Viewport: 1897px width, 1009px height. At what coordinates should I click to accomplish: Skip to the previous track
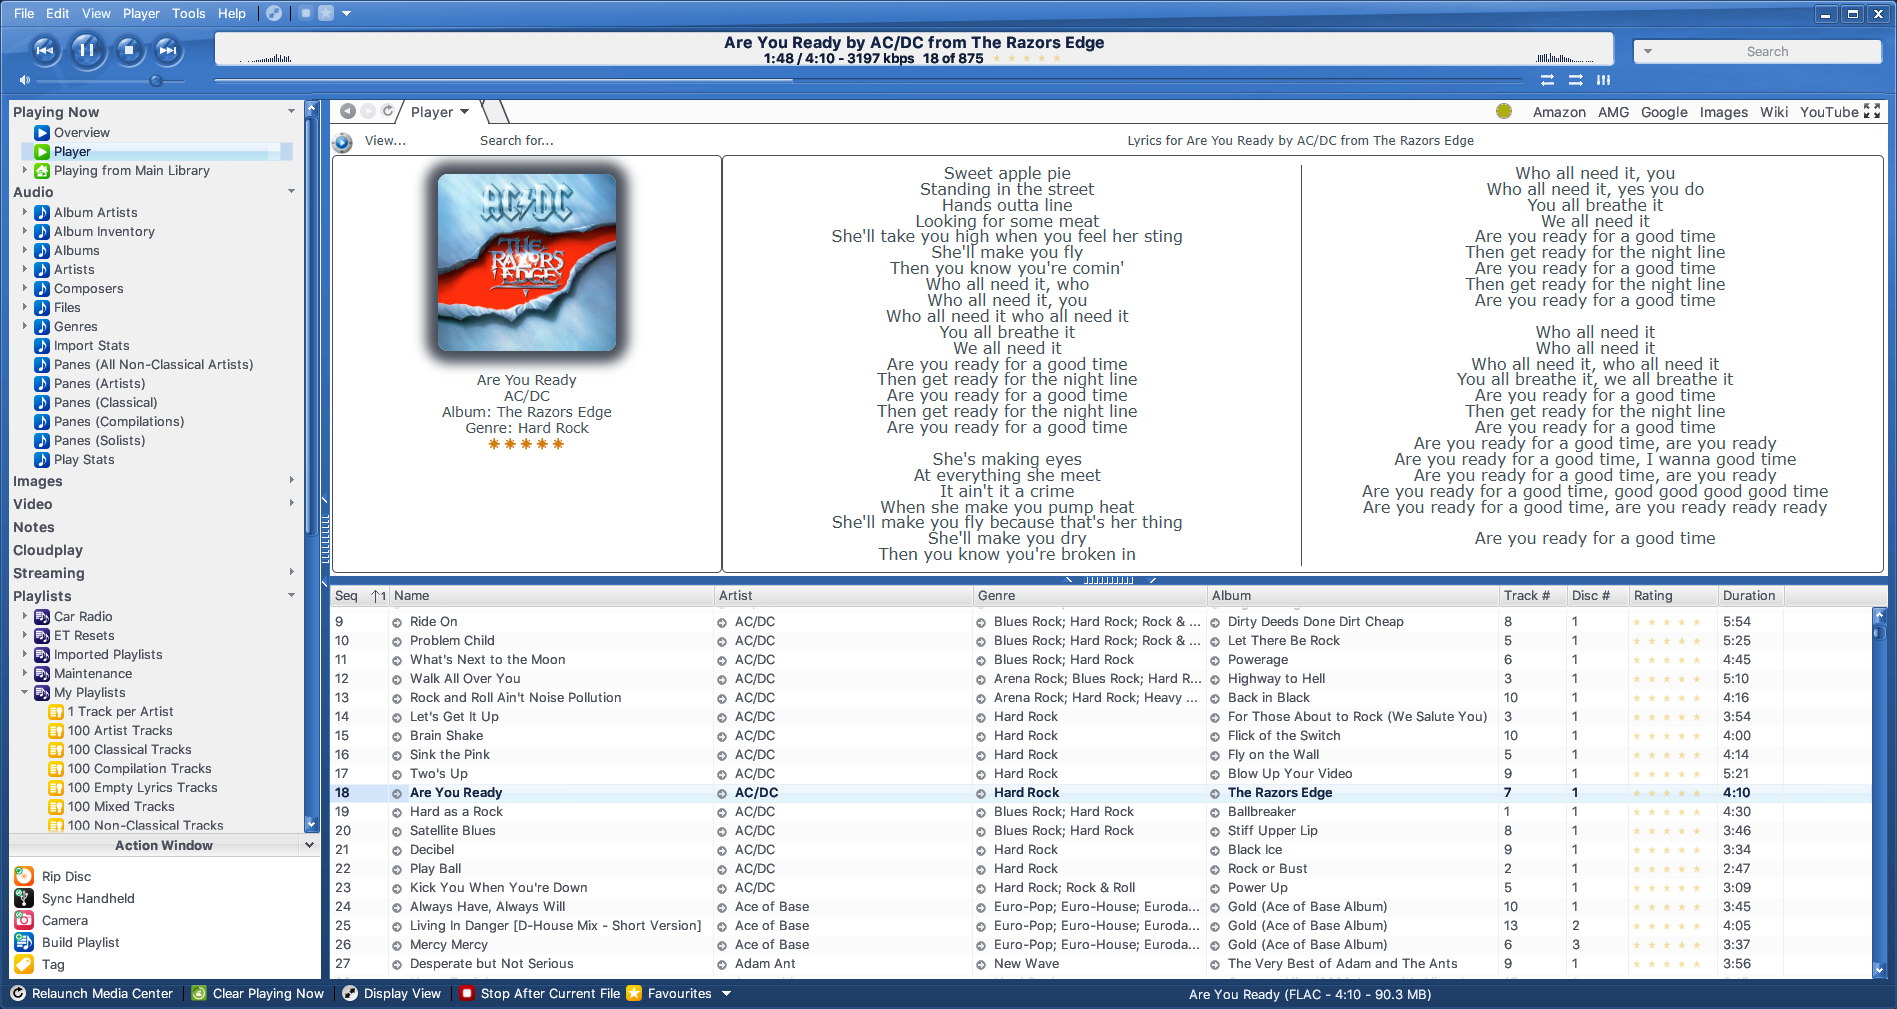[x=45, y=49]
